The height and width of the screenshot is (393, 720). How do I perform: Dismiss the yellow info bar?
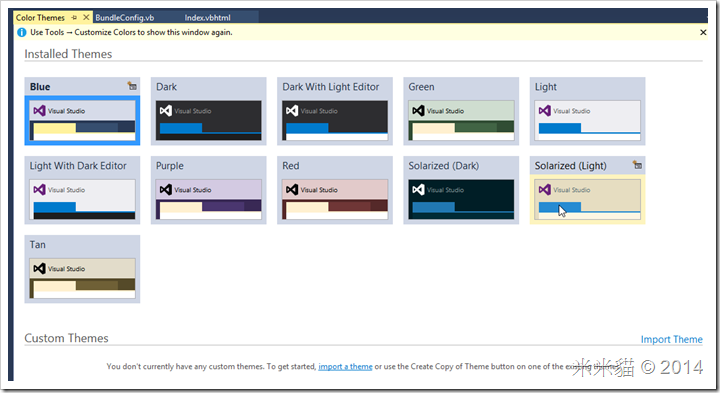tap(703, 32)
